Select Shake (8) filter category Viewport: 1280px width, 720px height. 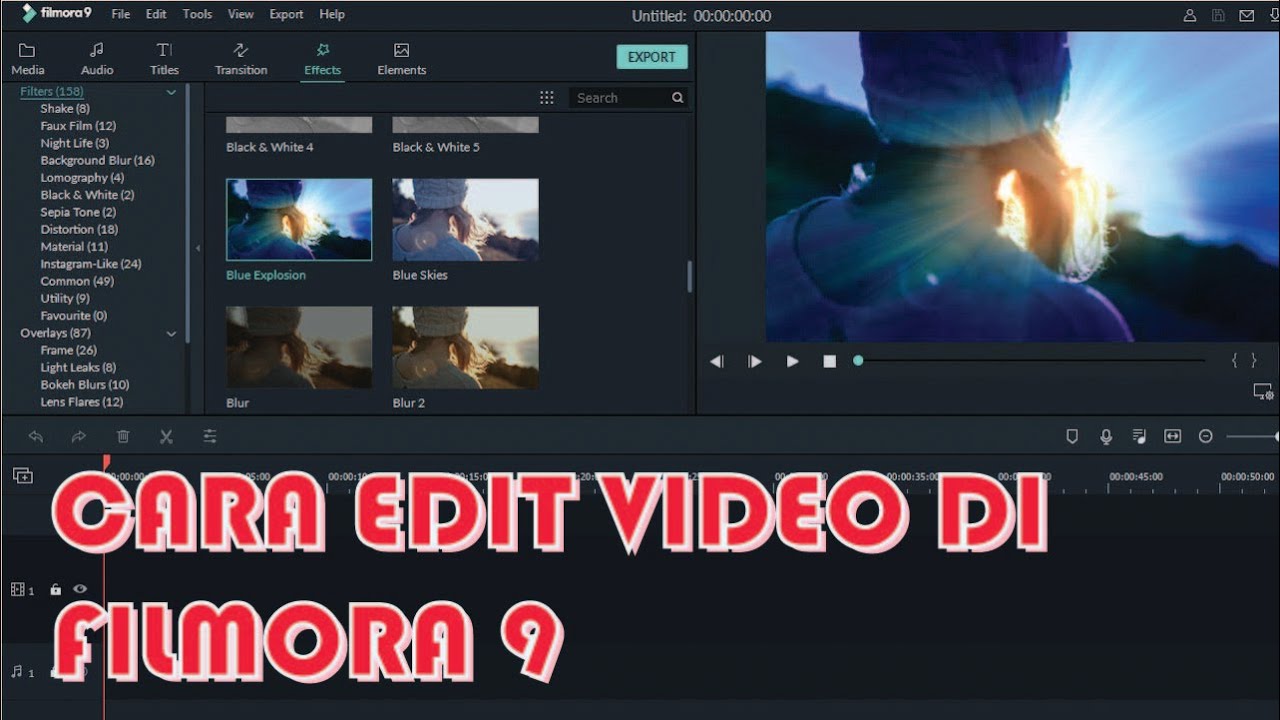pos(65,109)
